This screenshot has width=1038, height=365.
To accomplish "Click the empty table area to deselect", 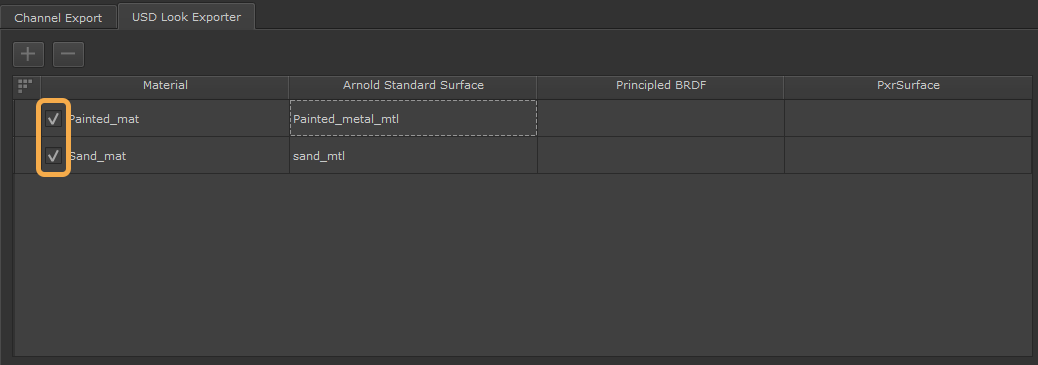I will [522, 265].
